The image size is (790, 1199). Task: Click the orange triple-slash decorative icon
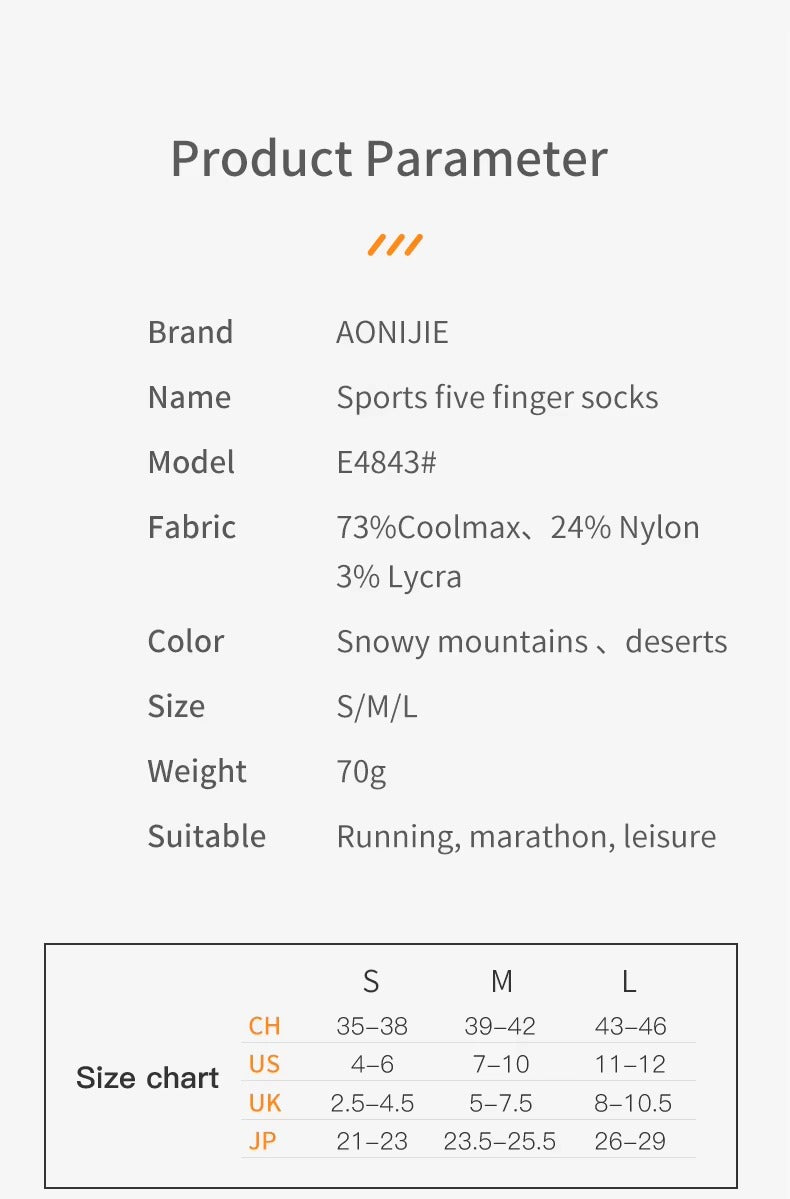[395, 245]
